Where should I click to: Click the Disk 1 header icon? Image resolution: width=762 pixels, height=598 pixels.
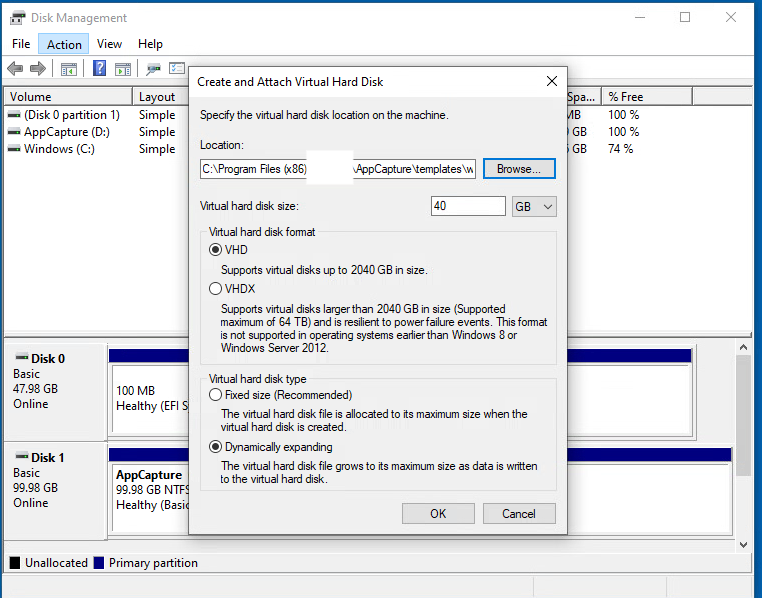coord(22,456)
